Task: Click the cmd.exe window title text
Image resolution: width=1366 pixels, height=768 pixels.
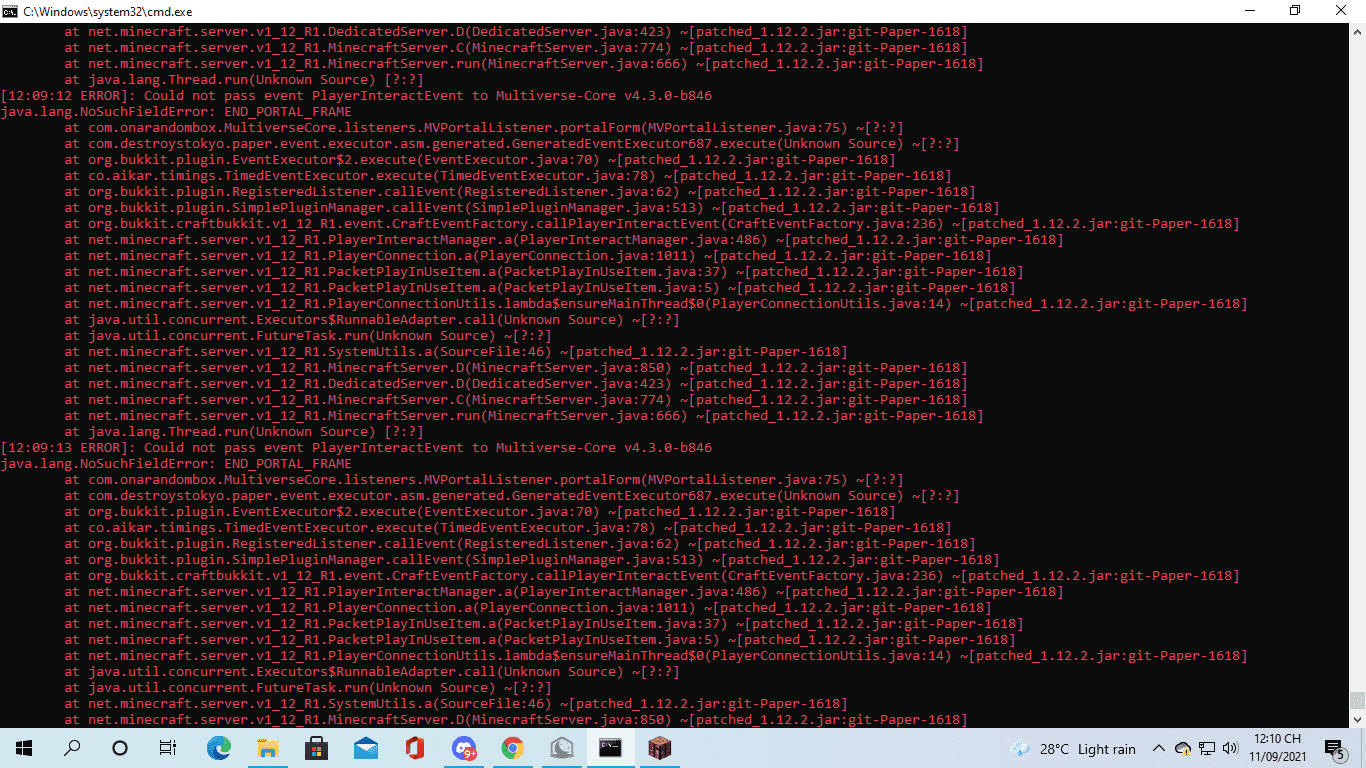Action: coord(108,11)
